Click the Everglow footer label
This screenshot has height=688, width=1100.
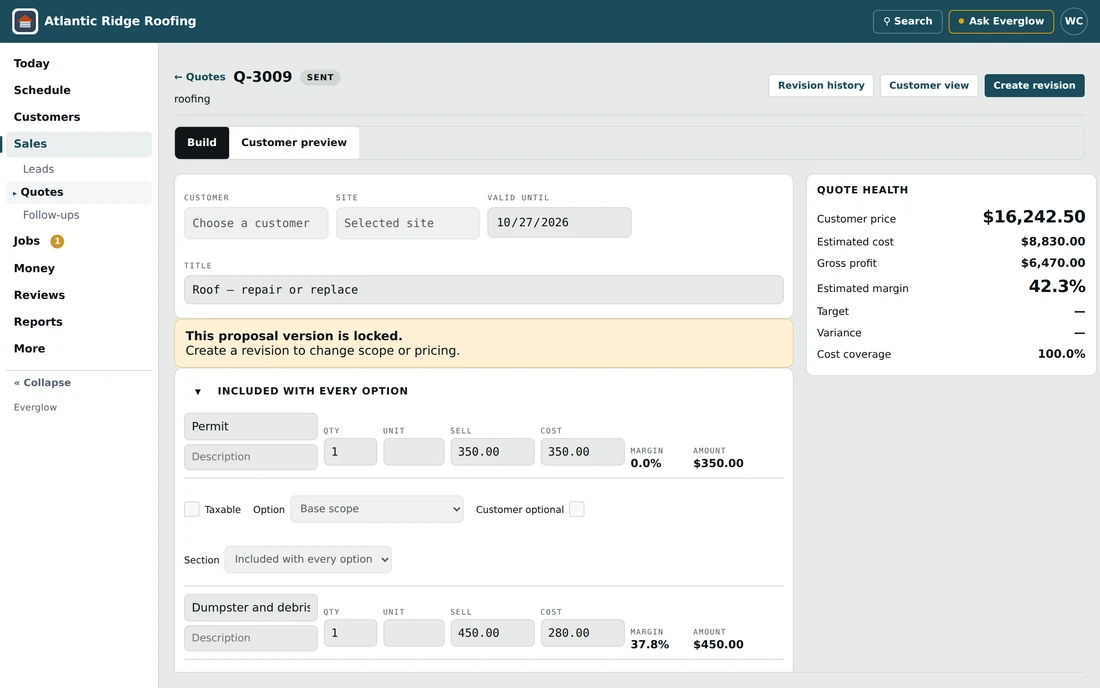pyautogui.click(x=35, y=407)
